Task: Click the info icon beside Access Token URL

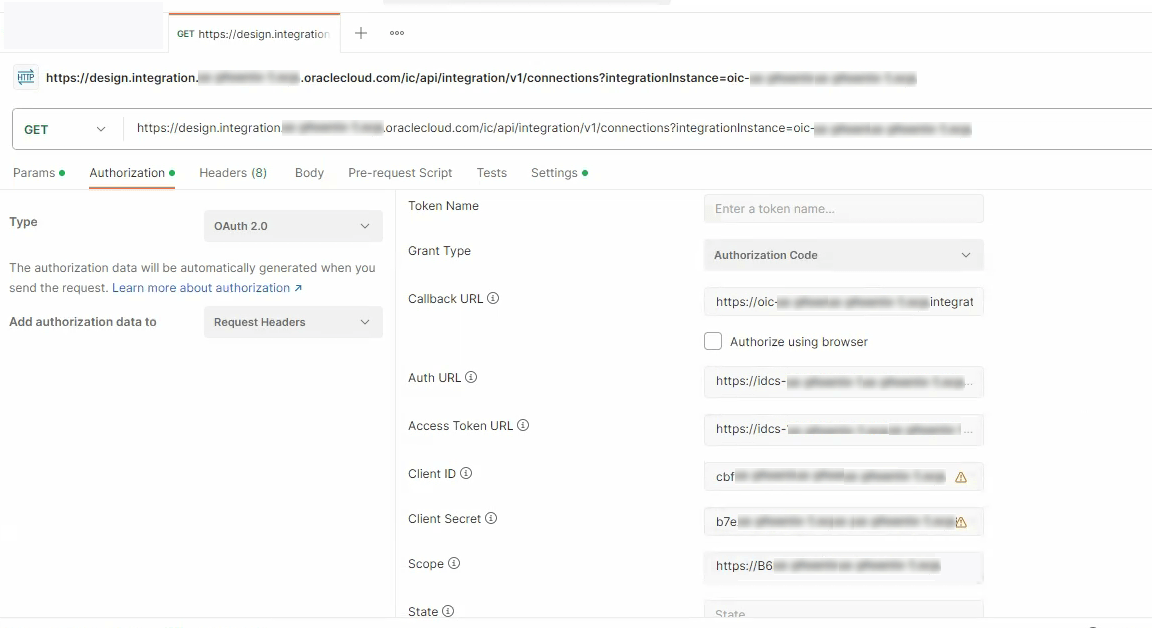Action: 521,424
